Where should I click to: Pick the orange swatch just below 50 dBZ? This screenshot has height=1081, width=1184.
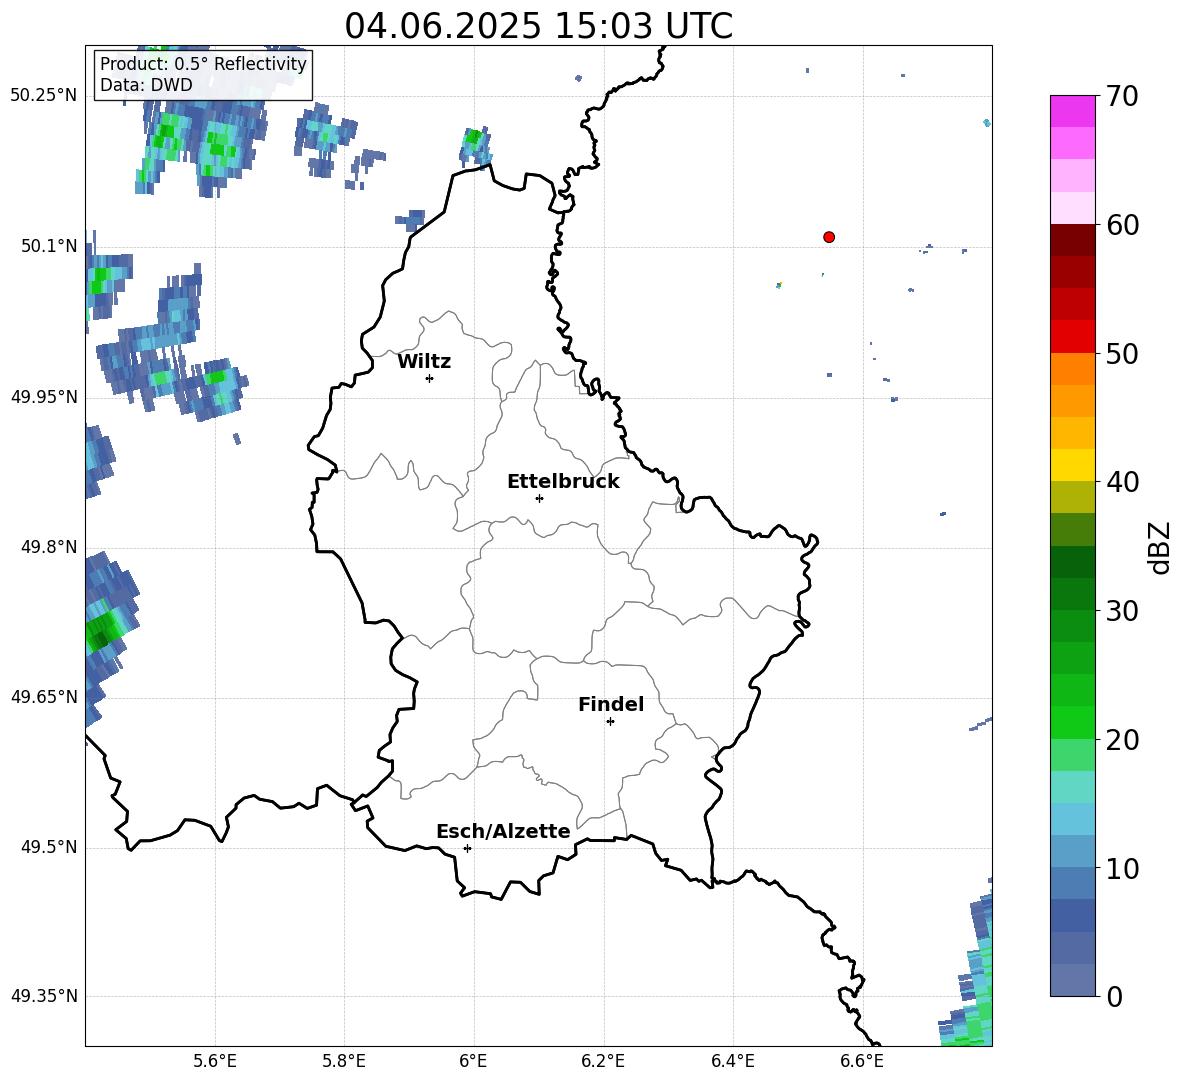point(1072,369)
